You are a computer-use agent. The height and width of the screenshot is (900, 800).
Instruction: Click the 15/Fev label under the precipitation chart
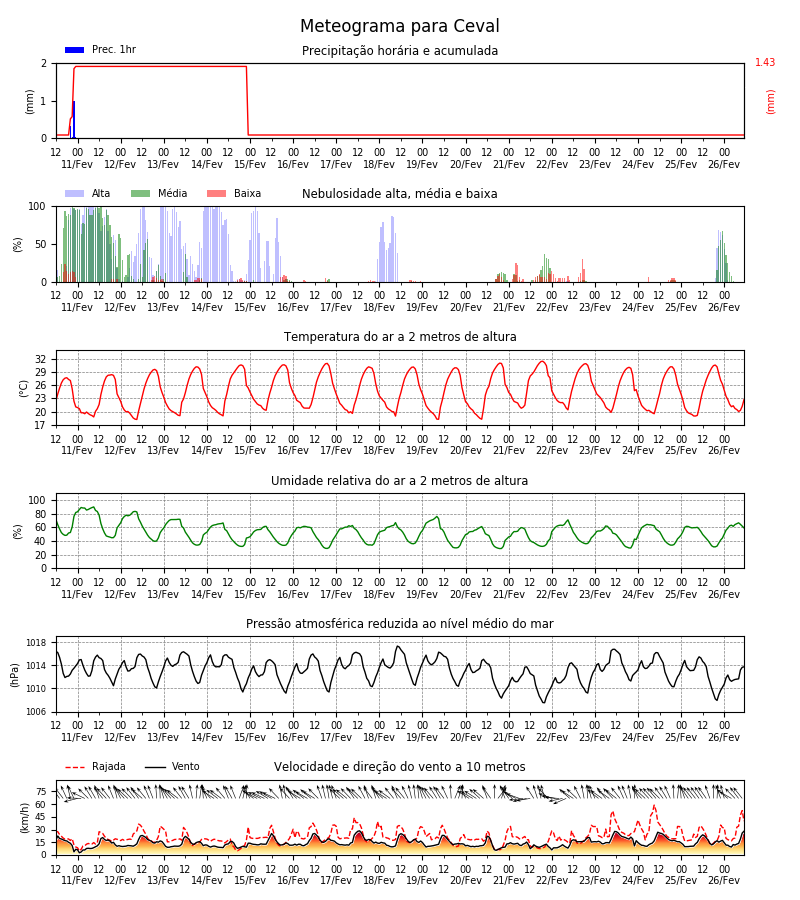250,164
